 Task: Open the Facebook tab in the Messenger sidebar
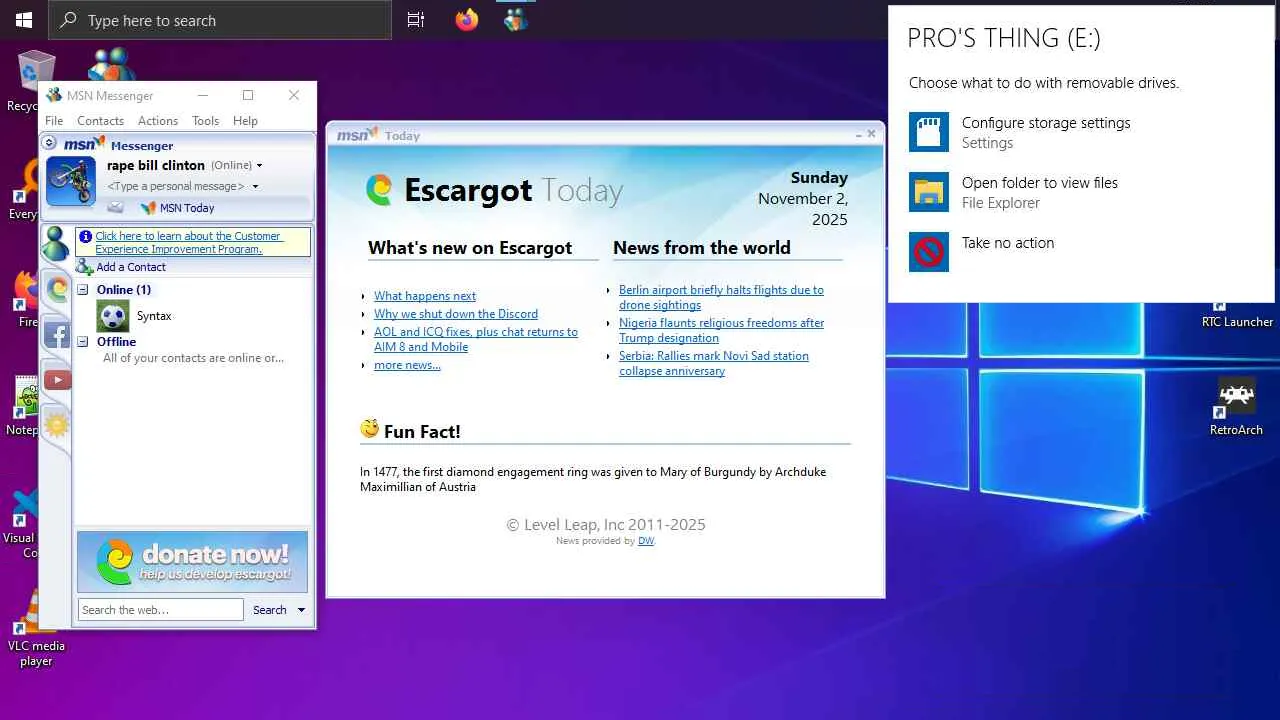pyautogui.click(x=57, y=335)
